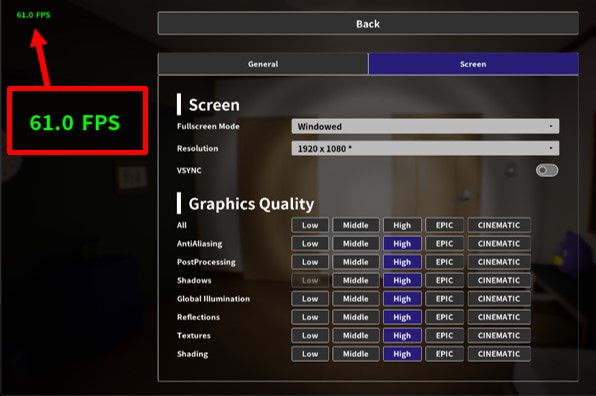Switch to the General tab

(x=263, y=64)
